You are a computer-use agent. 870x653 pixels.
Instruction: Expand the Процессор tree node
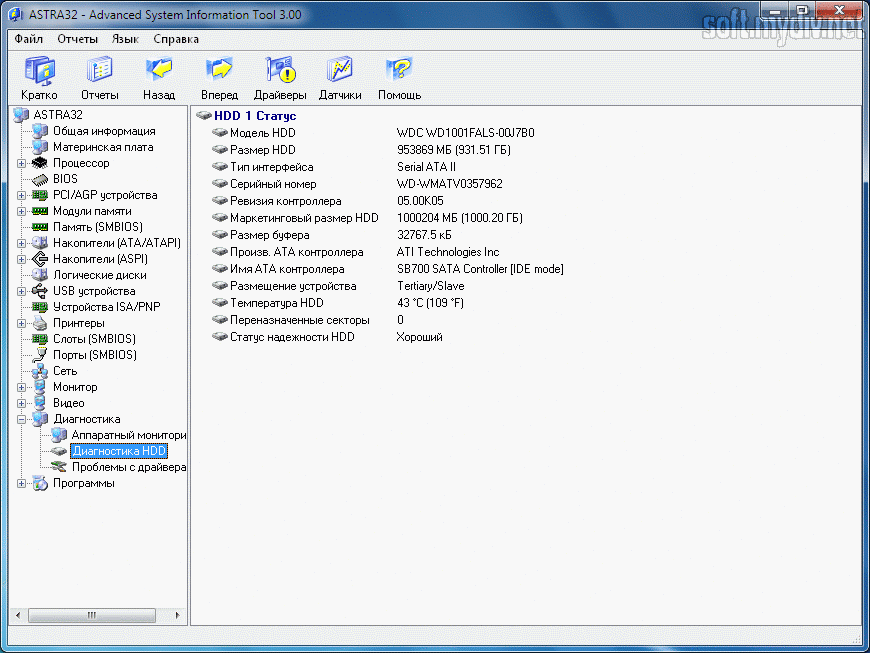pyautogui.click(x=21, y=164)
